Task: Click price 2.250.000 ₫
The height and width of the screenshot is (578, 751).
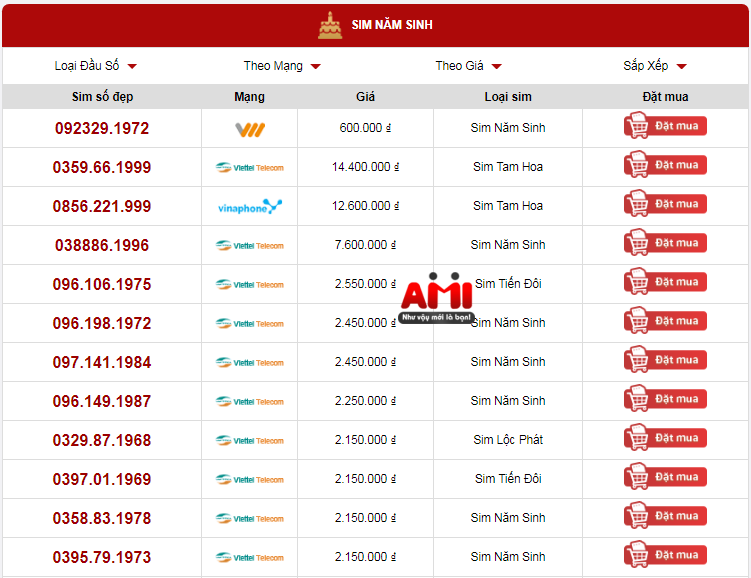Action: 365,401
